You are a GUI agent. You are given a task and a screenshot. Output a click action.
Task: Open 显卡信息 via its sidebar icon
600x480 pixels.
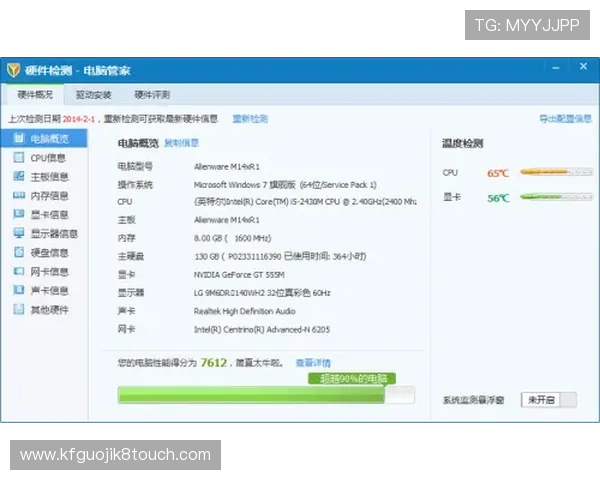coord(19,214)
